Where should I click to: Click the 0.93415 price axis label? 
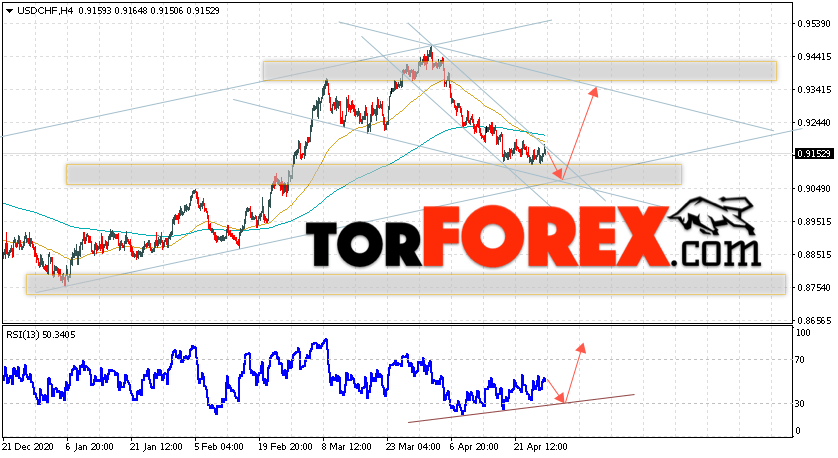814,90
